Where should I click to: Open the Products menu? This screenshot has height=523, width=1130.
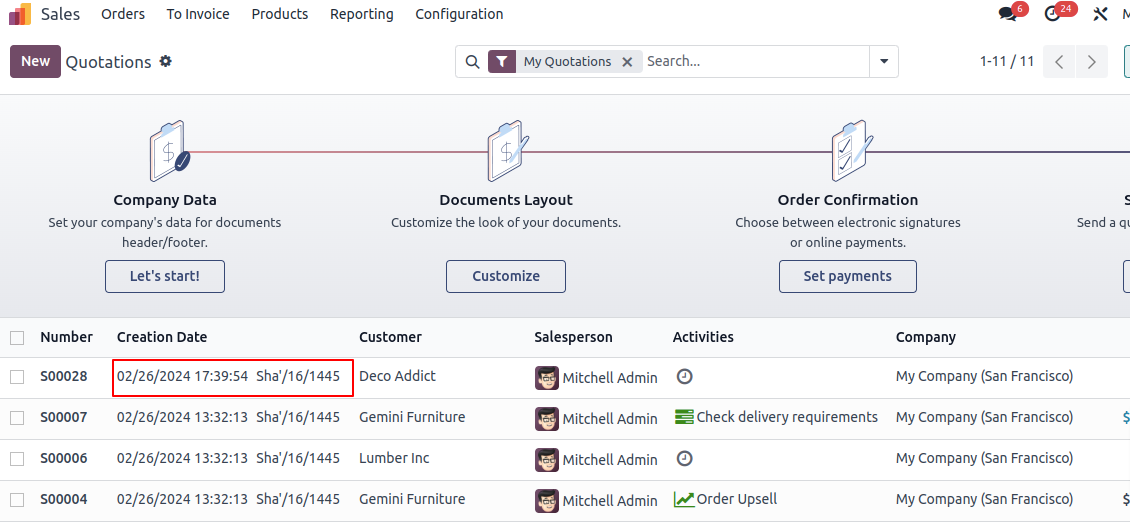coord(280,14)
